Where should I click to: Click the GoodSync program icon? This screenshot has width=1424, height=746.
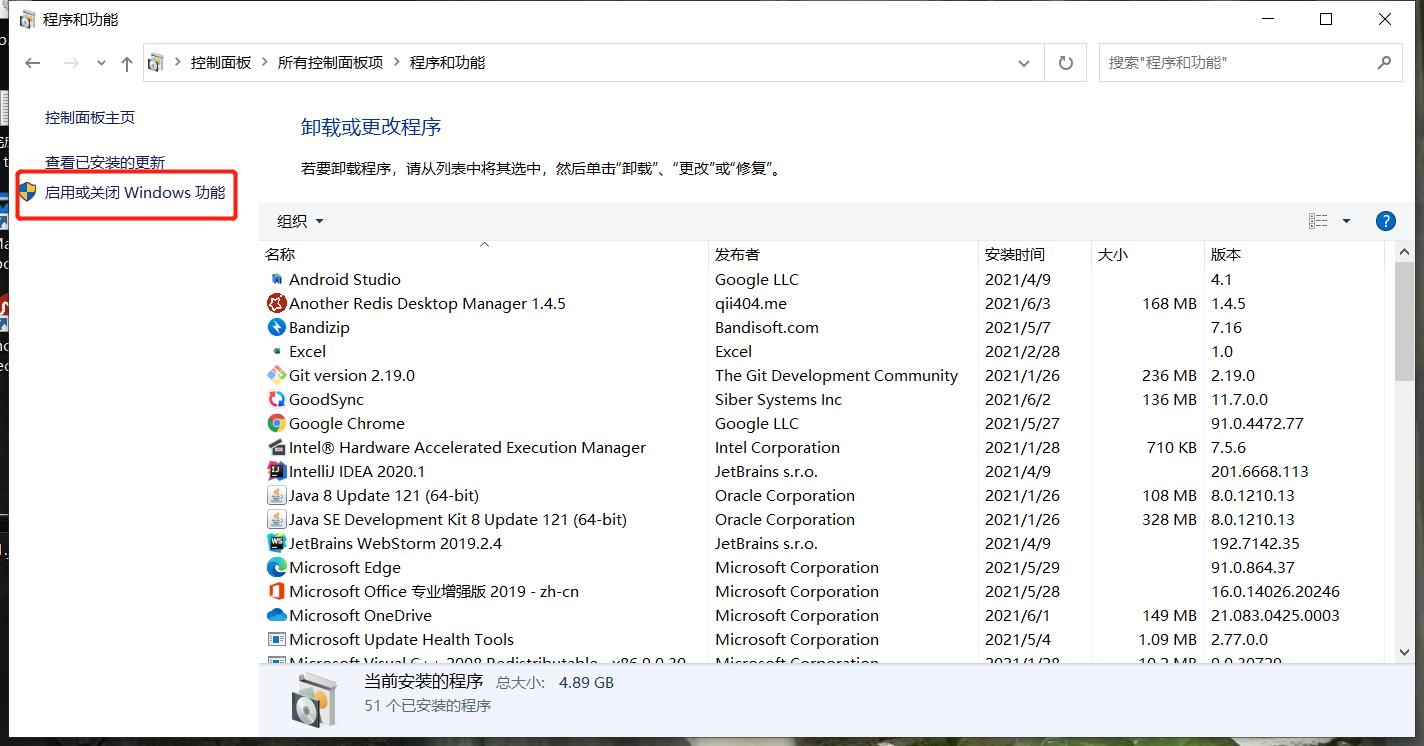click(277, 399)
